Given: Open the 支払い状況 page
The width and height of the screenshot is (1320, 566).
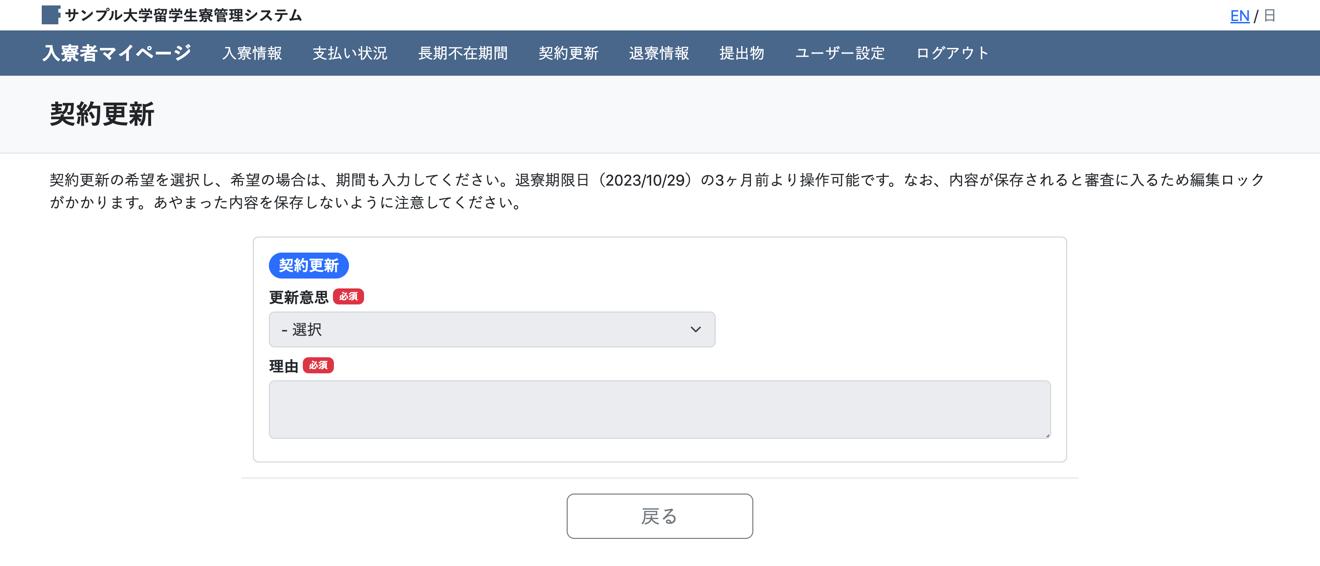Looking at the screenshot, I should 350,54.
